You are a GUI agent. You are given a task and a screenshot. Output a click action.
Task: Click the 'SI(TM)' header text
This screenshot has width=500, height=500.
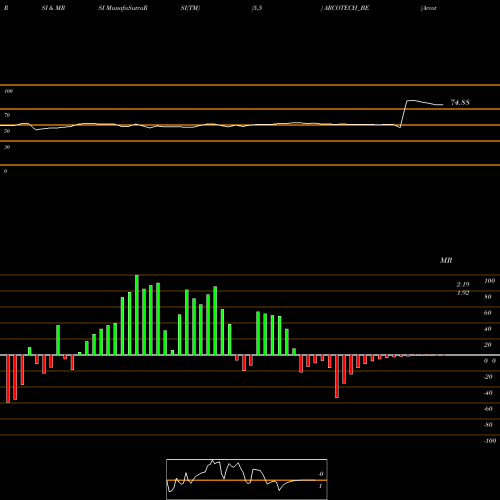pos(190,8)
